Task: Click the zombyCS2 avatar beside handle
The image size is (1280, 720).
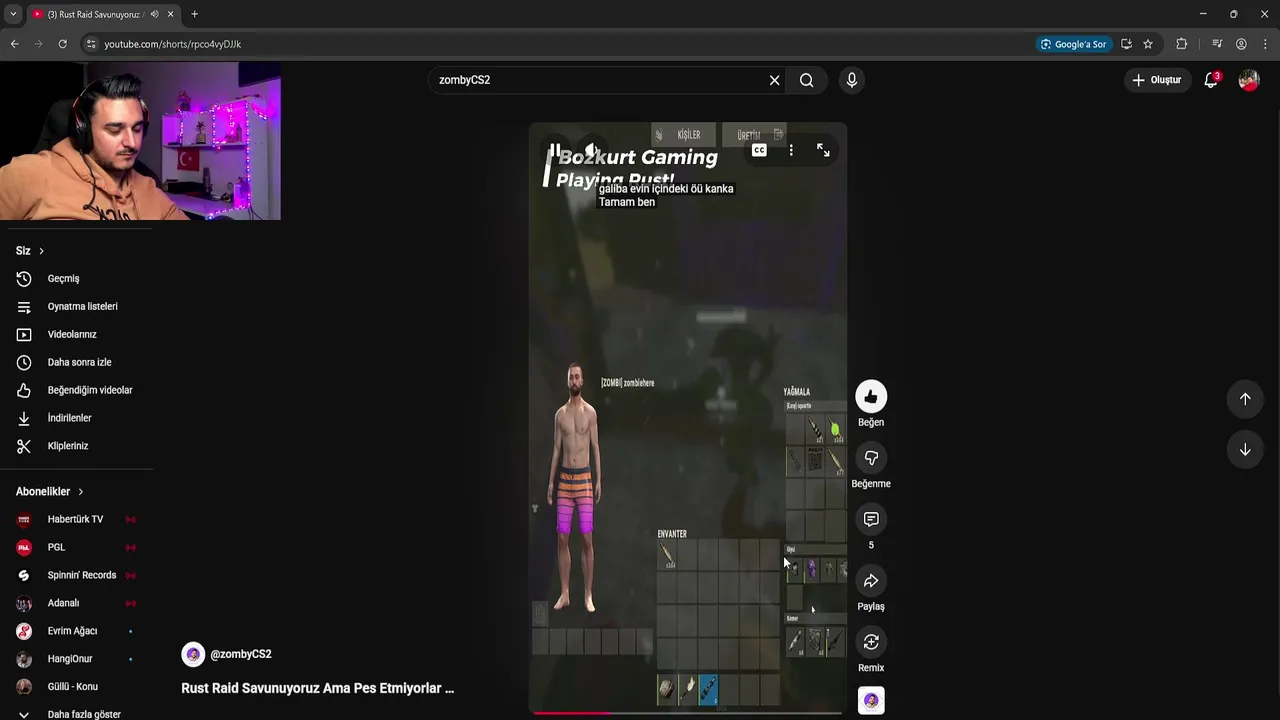Action: pyautogui.click(x=193, y=655)
